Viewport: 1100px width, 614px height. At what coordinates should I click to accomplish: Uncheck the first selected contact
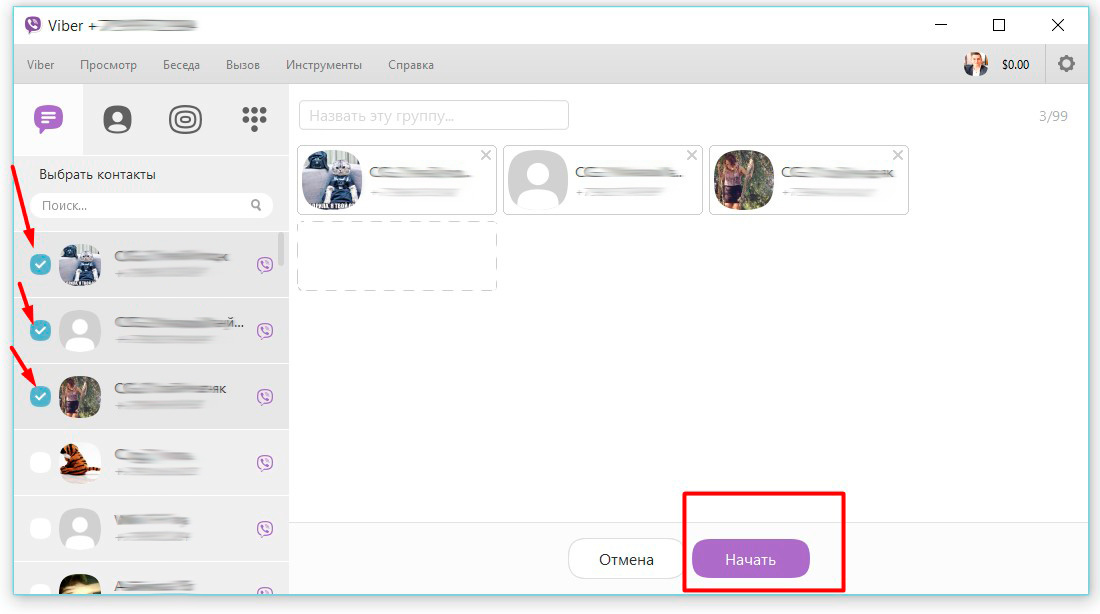click(x=40, y=264)
